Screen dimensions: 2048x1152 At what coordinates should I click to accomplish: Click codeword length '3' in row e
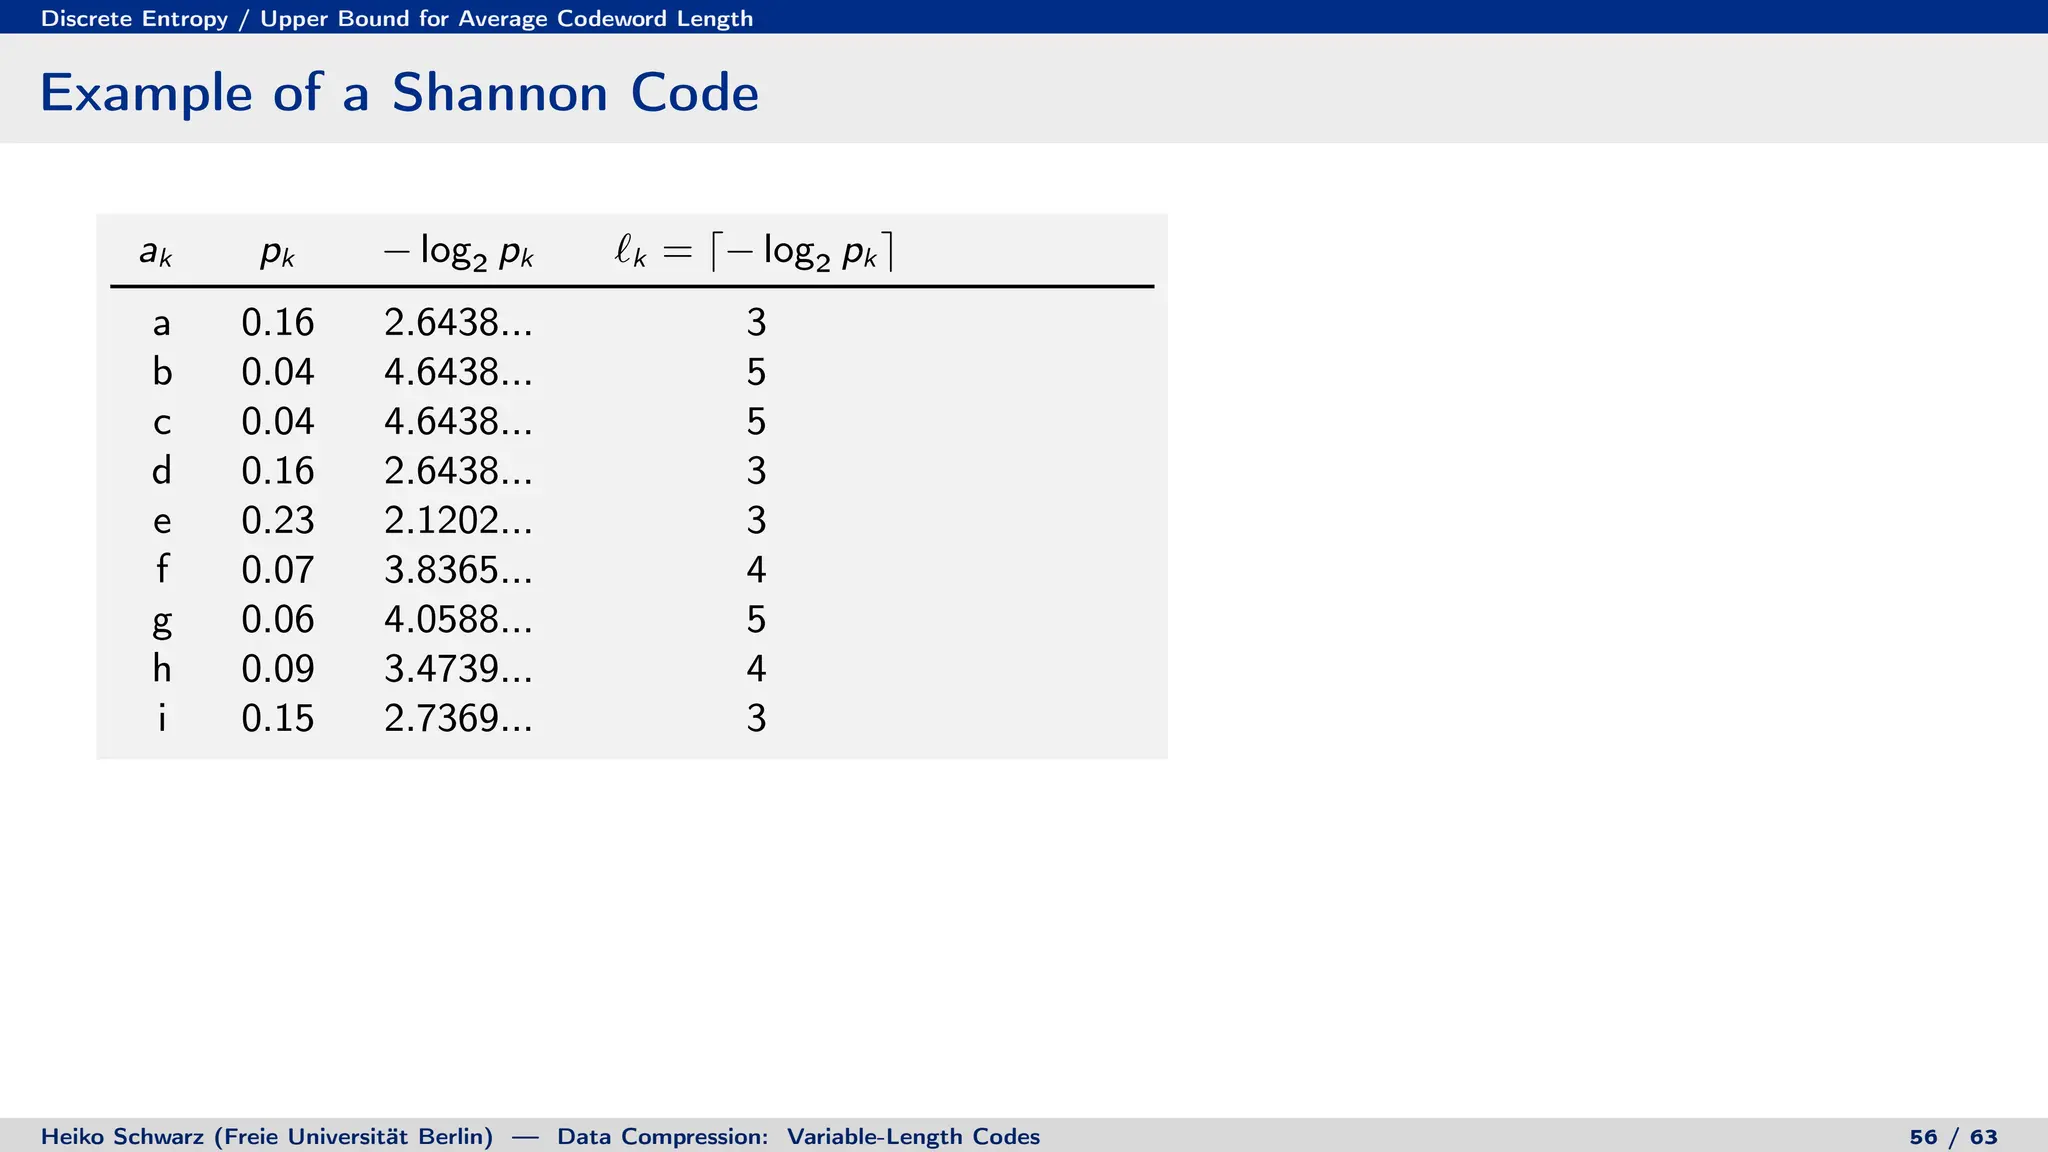click(x=756, y=520)
